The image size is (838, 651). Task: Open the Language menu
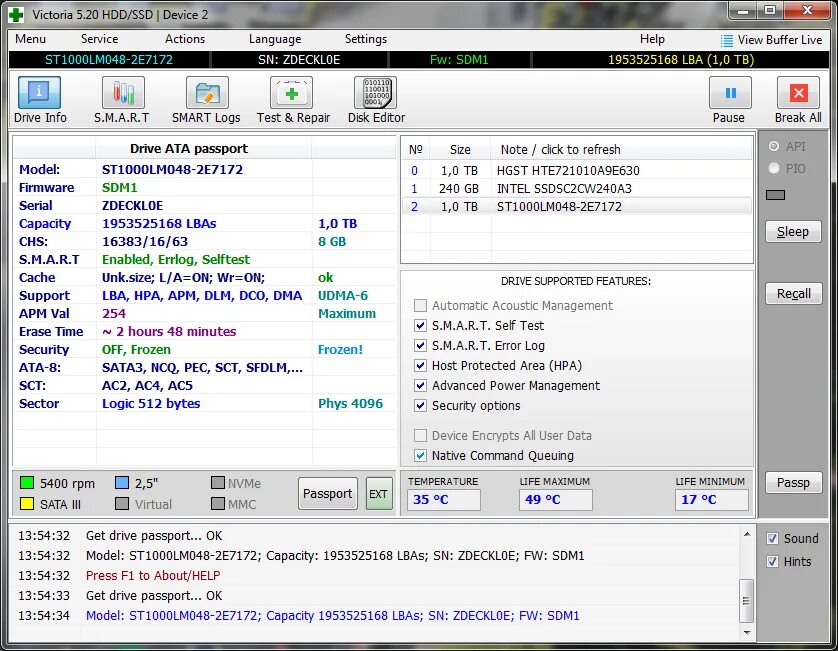[275, 39]
